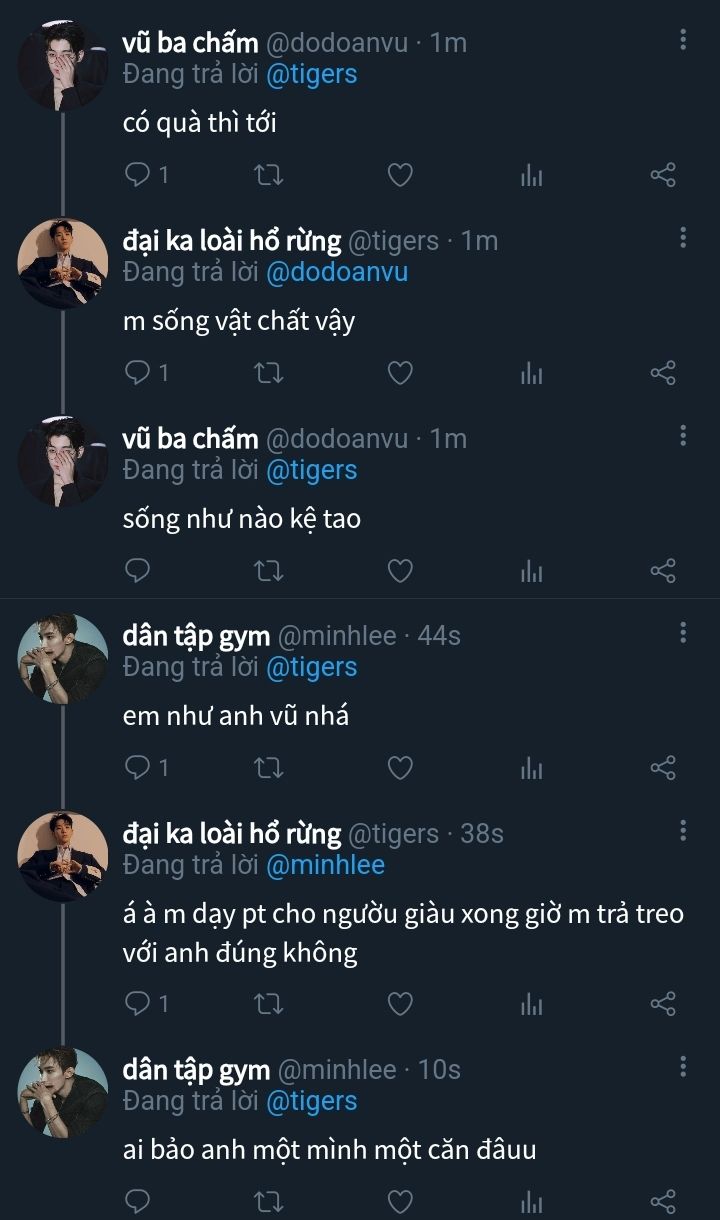View analytics for "em như anh vũ nhá" tweet
Image resolution: width=720 pixels, height=1220 pixels.
click(531, 768)
